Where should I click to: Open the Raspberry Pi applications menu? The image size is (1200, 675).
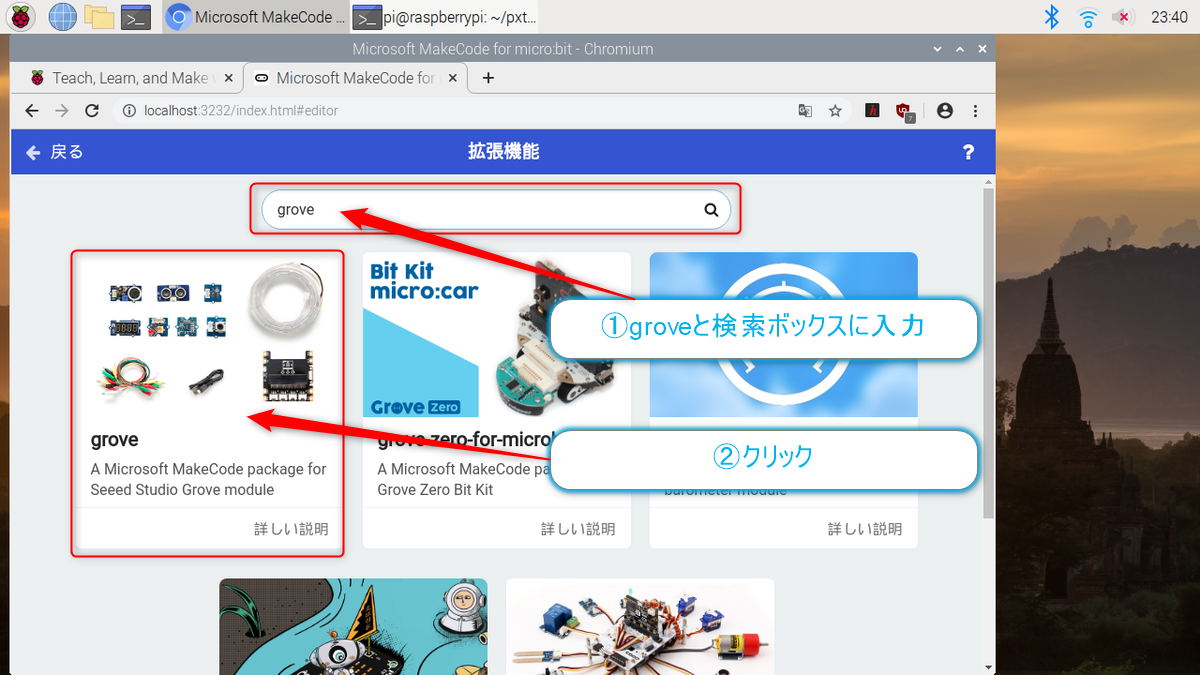pos(21,16)
